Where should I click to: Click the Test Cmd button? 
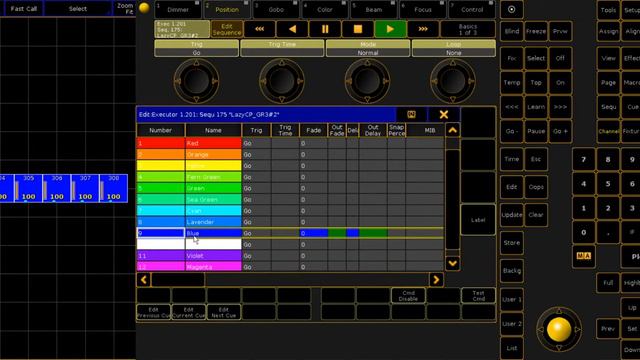(x=478, y=296)
